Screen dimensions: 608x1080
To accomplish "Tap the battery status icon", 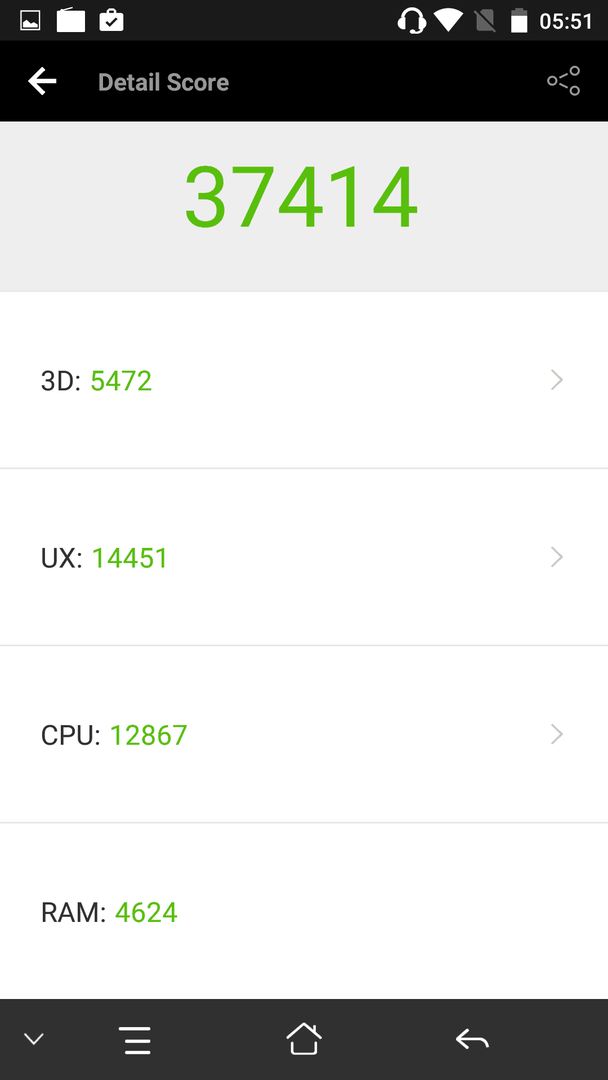I will coord(519,21).
